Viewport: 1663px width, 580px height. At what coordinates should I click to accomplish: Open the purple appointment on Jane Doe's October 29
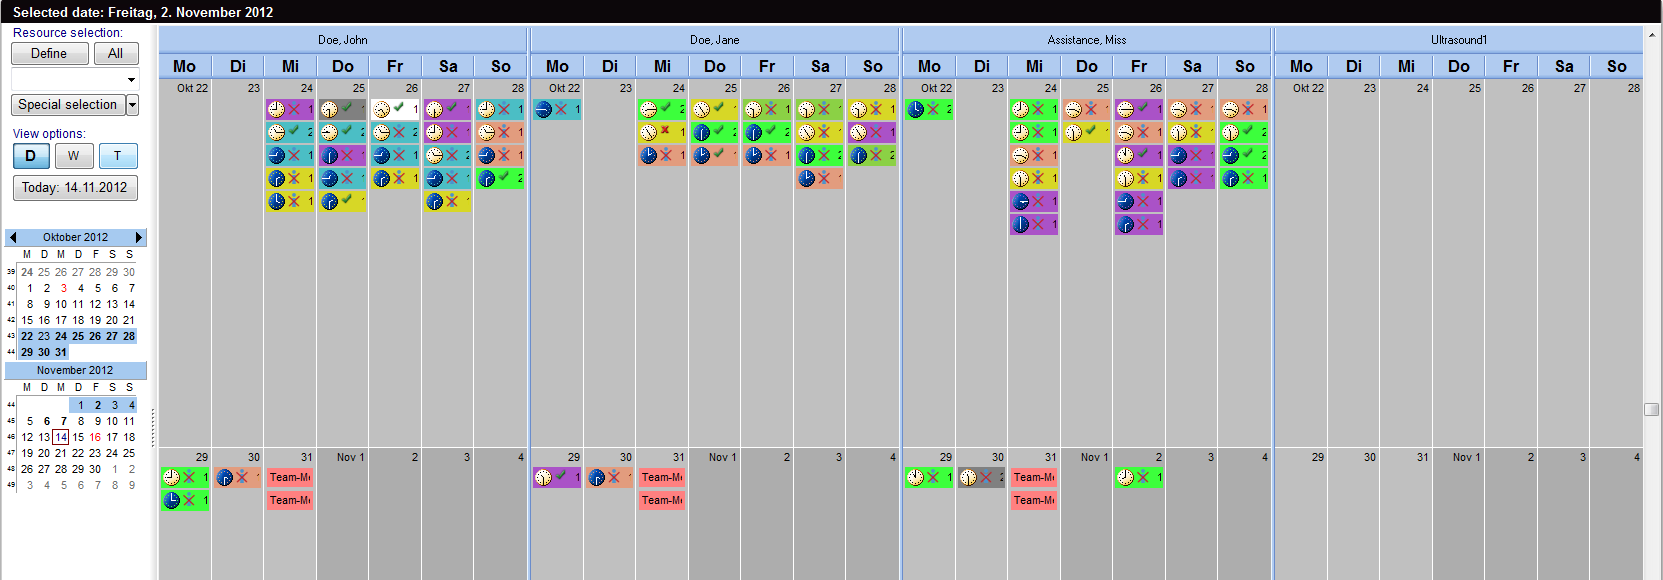tap(557, 477)
